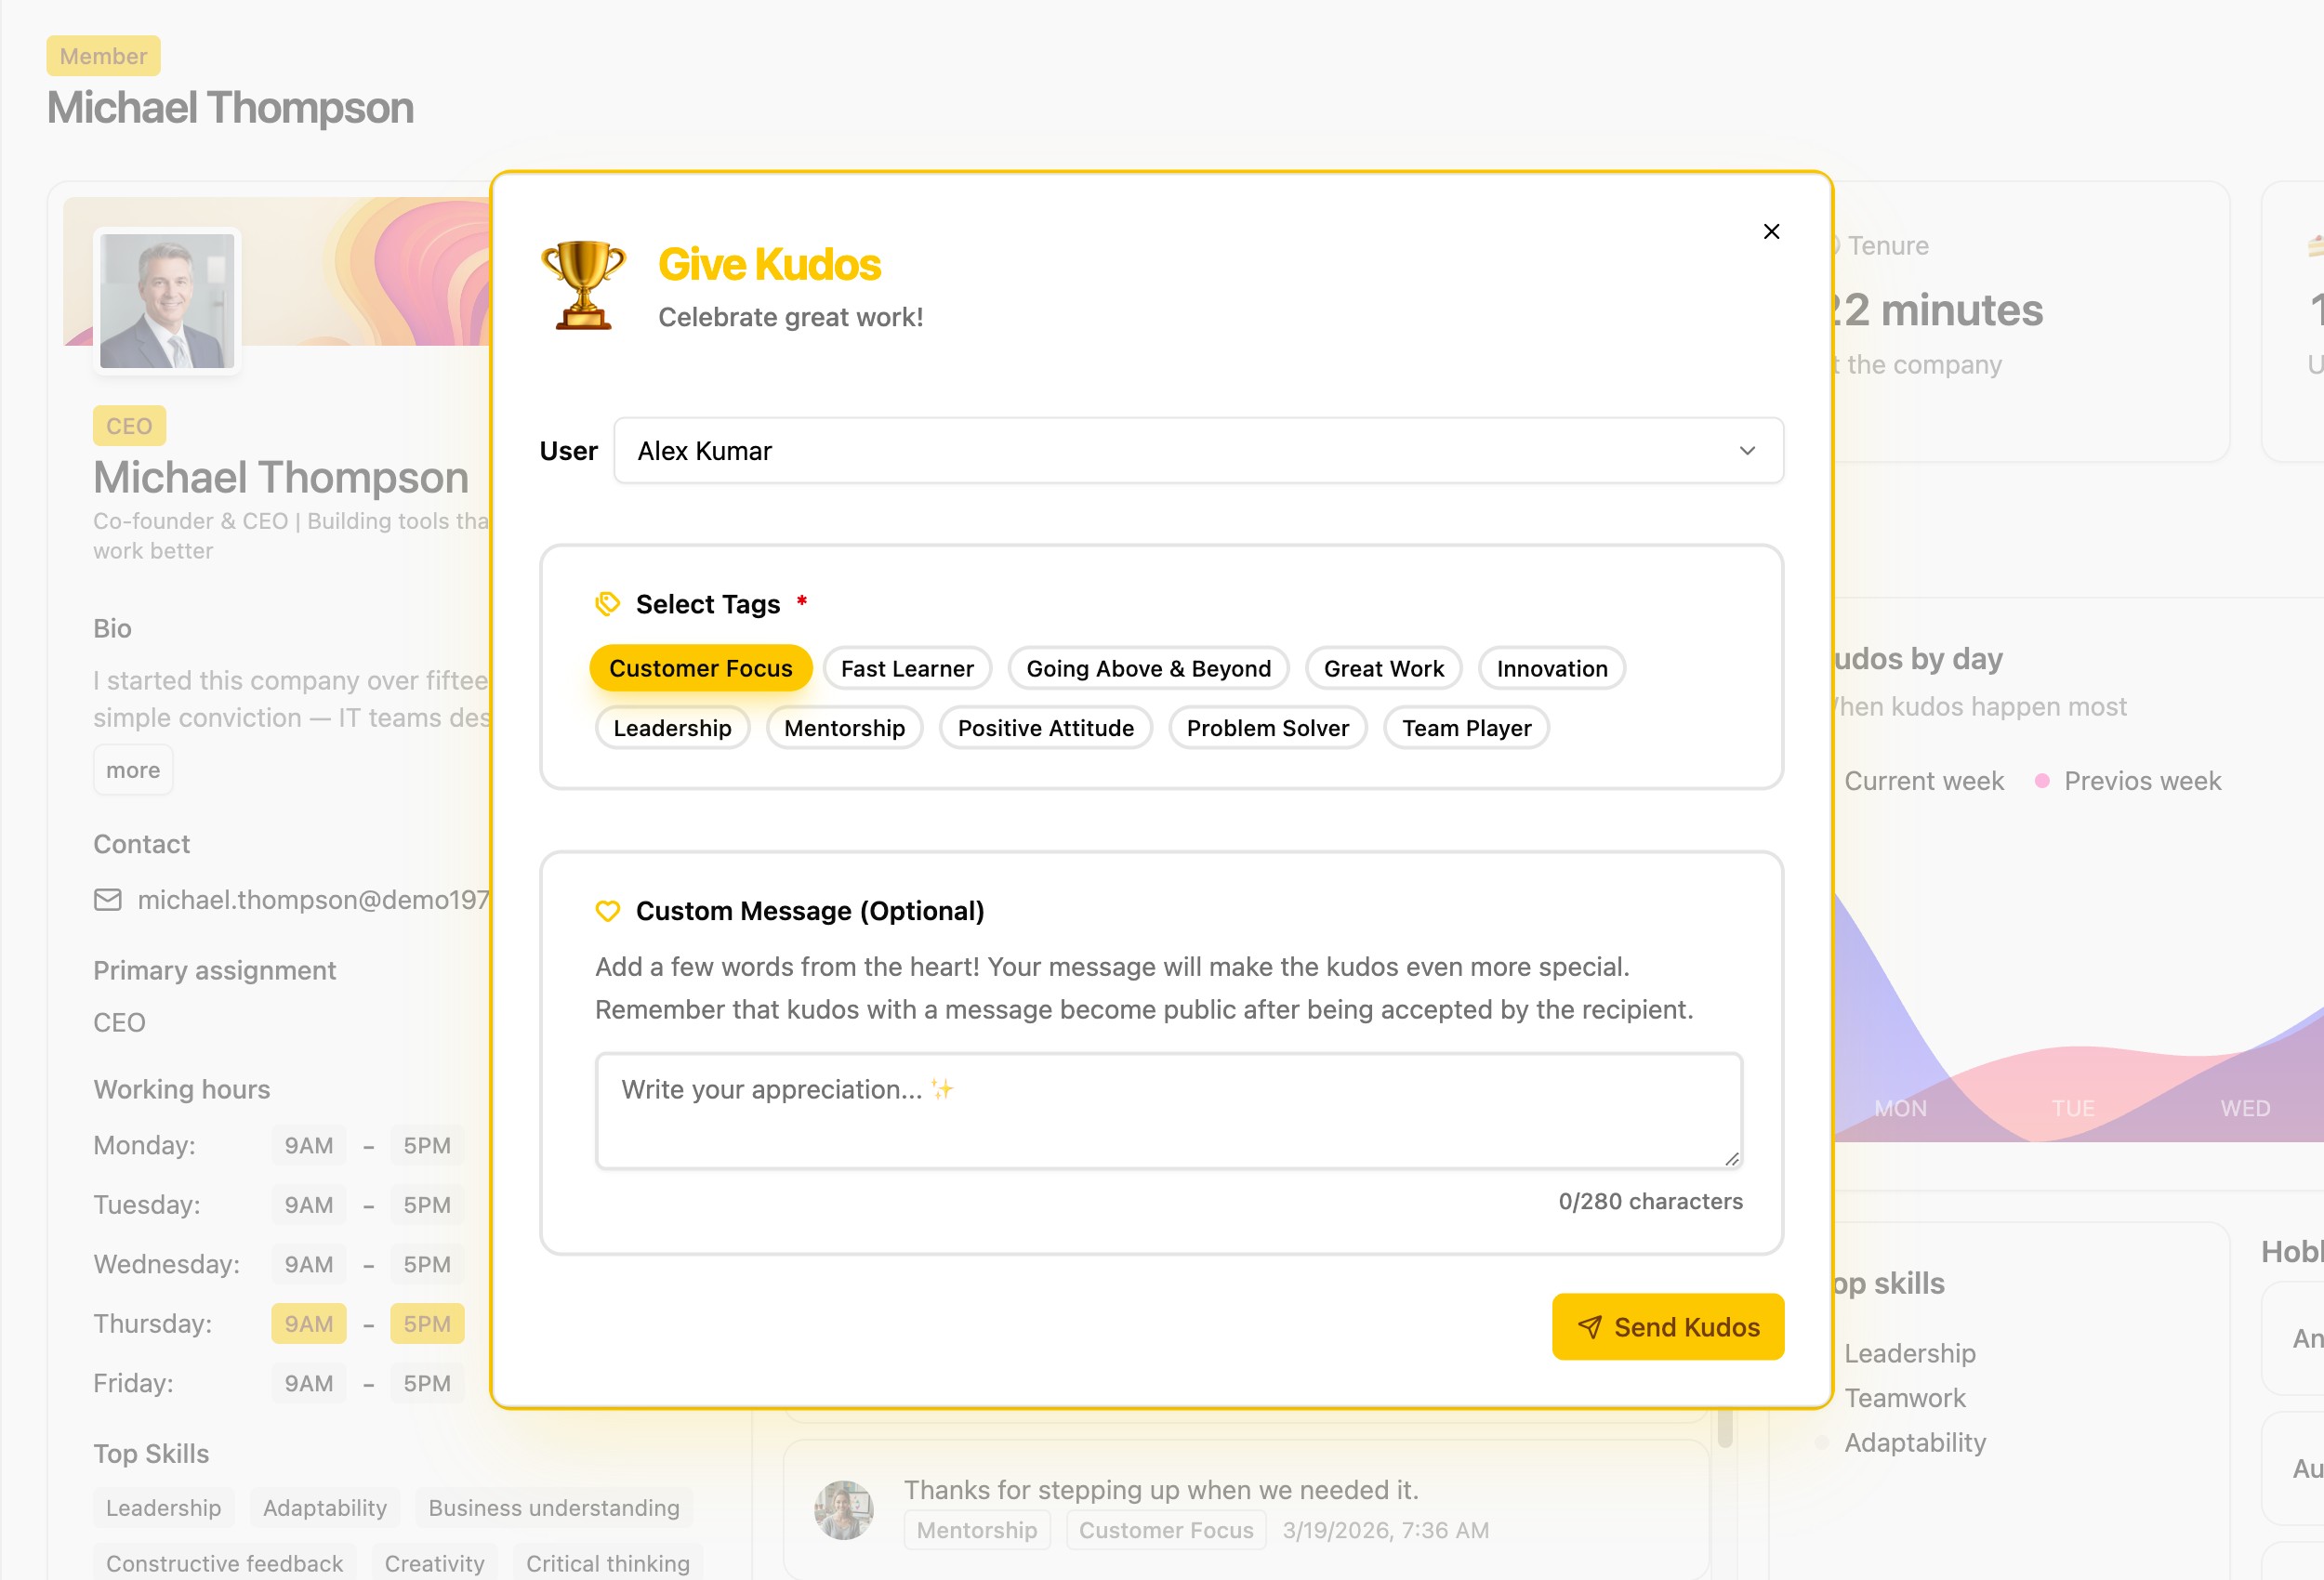The image size is (2324, 1580).
Task: Click Michael Thompson's profile photo
Action: tap(167, 300)
